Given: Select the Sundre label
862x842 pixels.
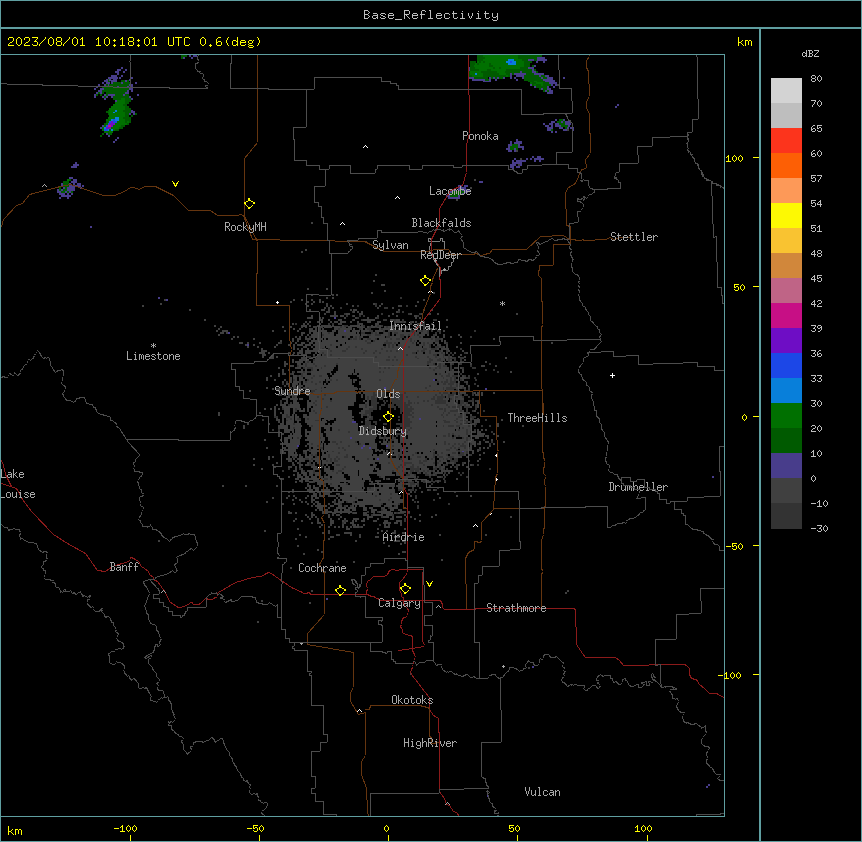Looking at the screenshot, I should pyautogui.click(x=292, y=391).
